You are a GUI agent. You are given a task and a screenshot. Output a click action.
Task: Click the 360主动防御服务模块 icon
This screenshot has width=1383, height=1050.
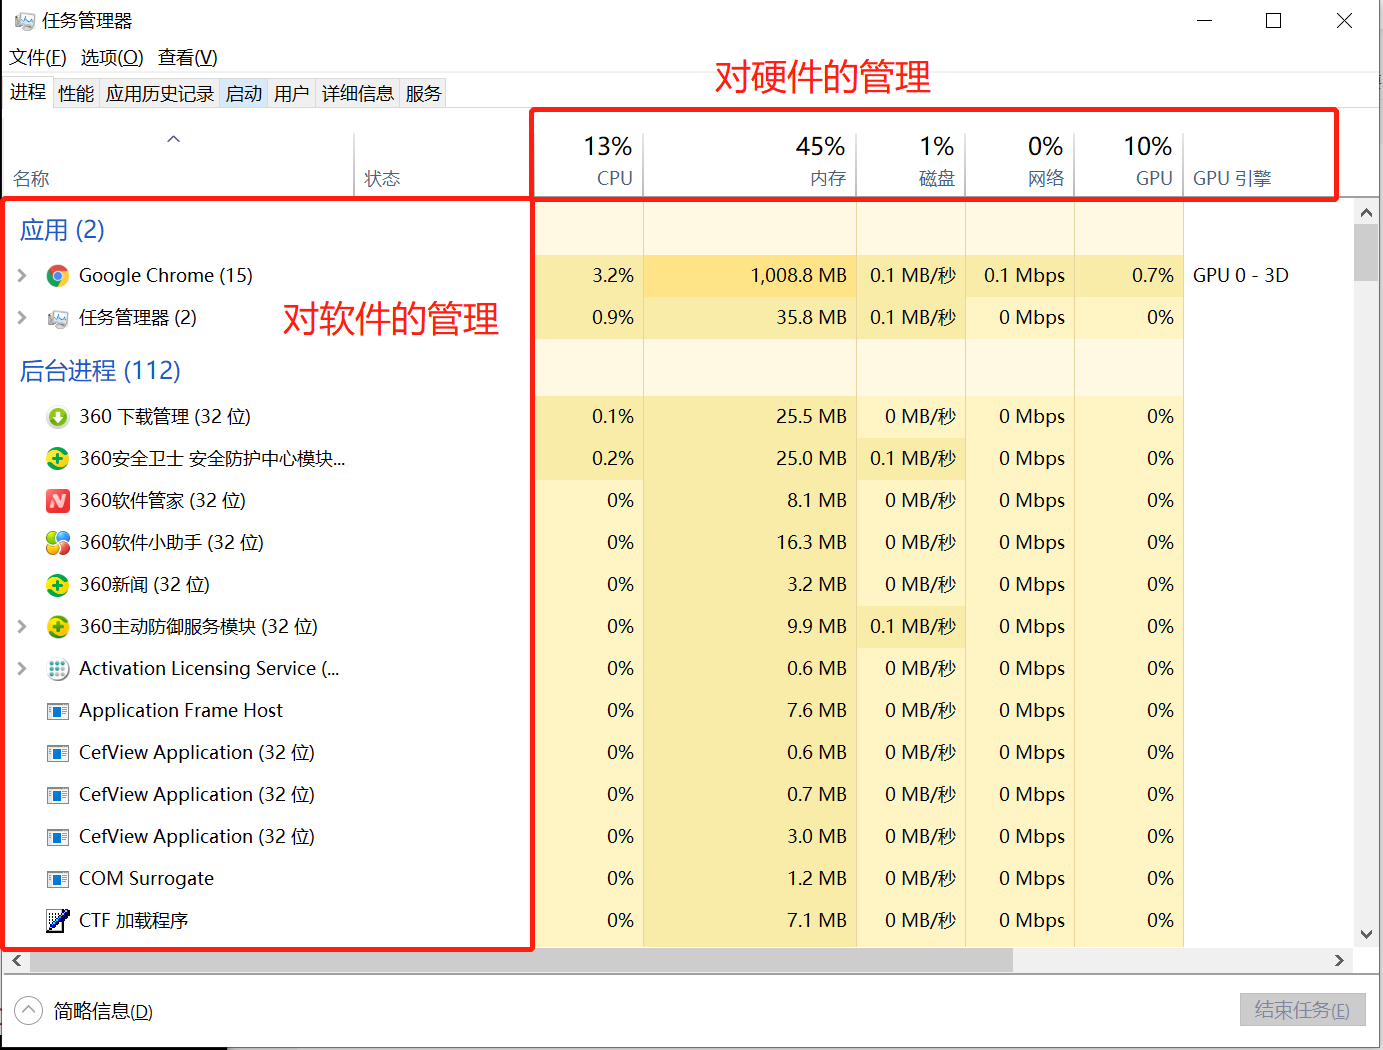(58, 627)
